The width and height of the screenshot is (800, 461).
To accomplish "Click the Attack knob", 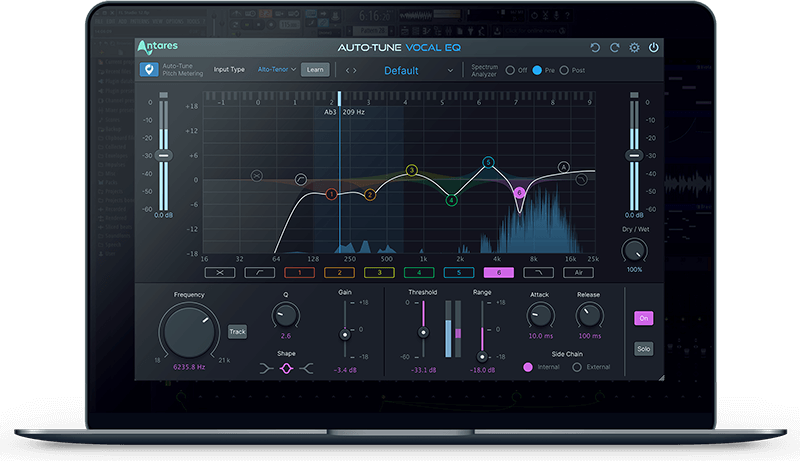I will (540, 316).
